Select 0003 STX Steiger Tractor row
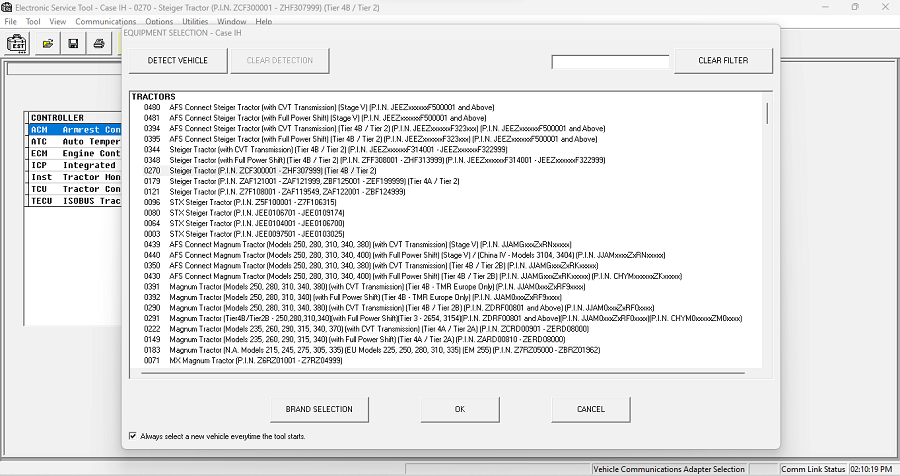900x476 pixels. coord(244,234)
